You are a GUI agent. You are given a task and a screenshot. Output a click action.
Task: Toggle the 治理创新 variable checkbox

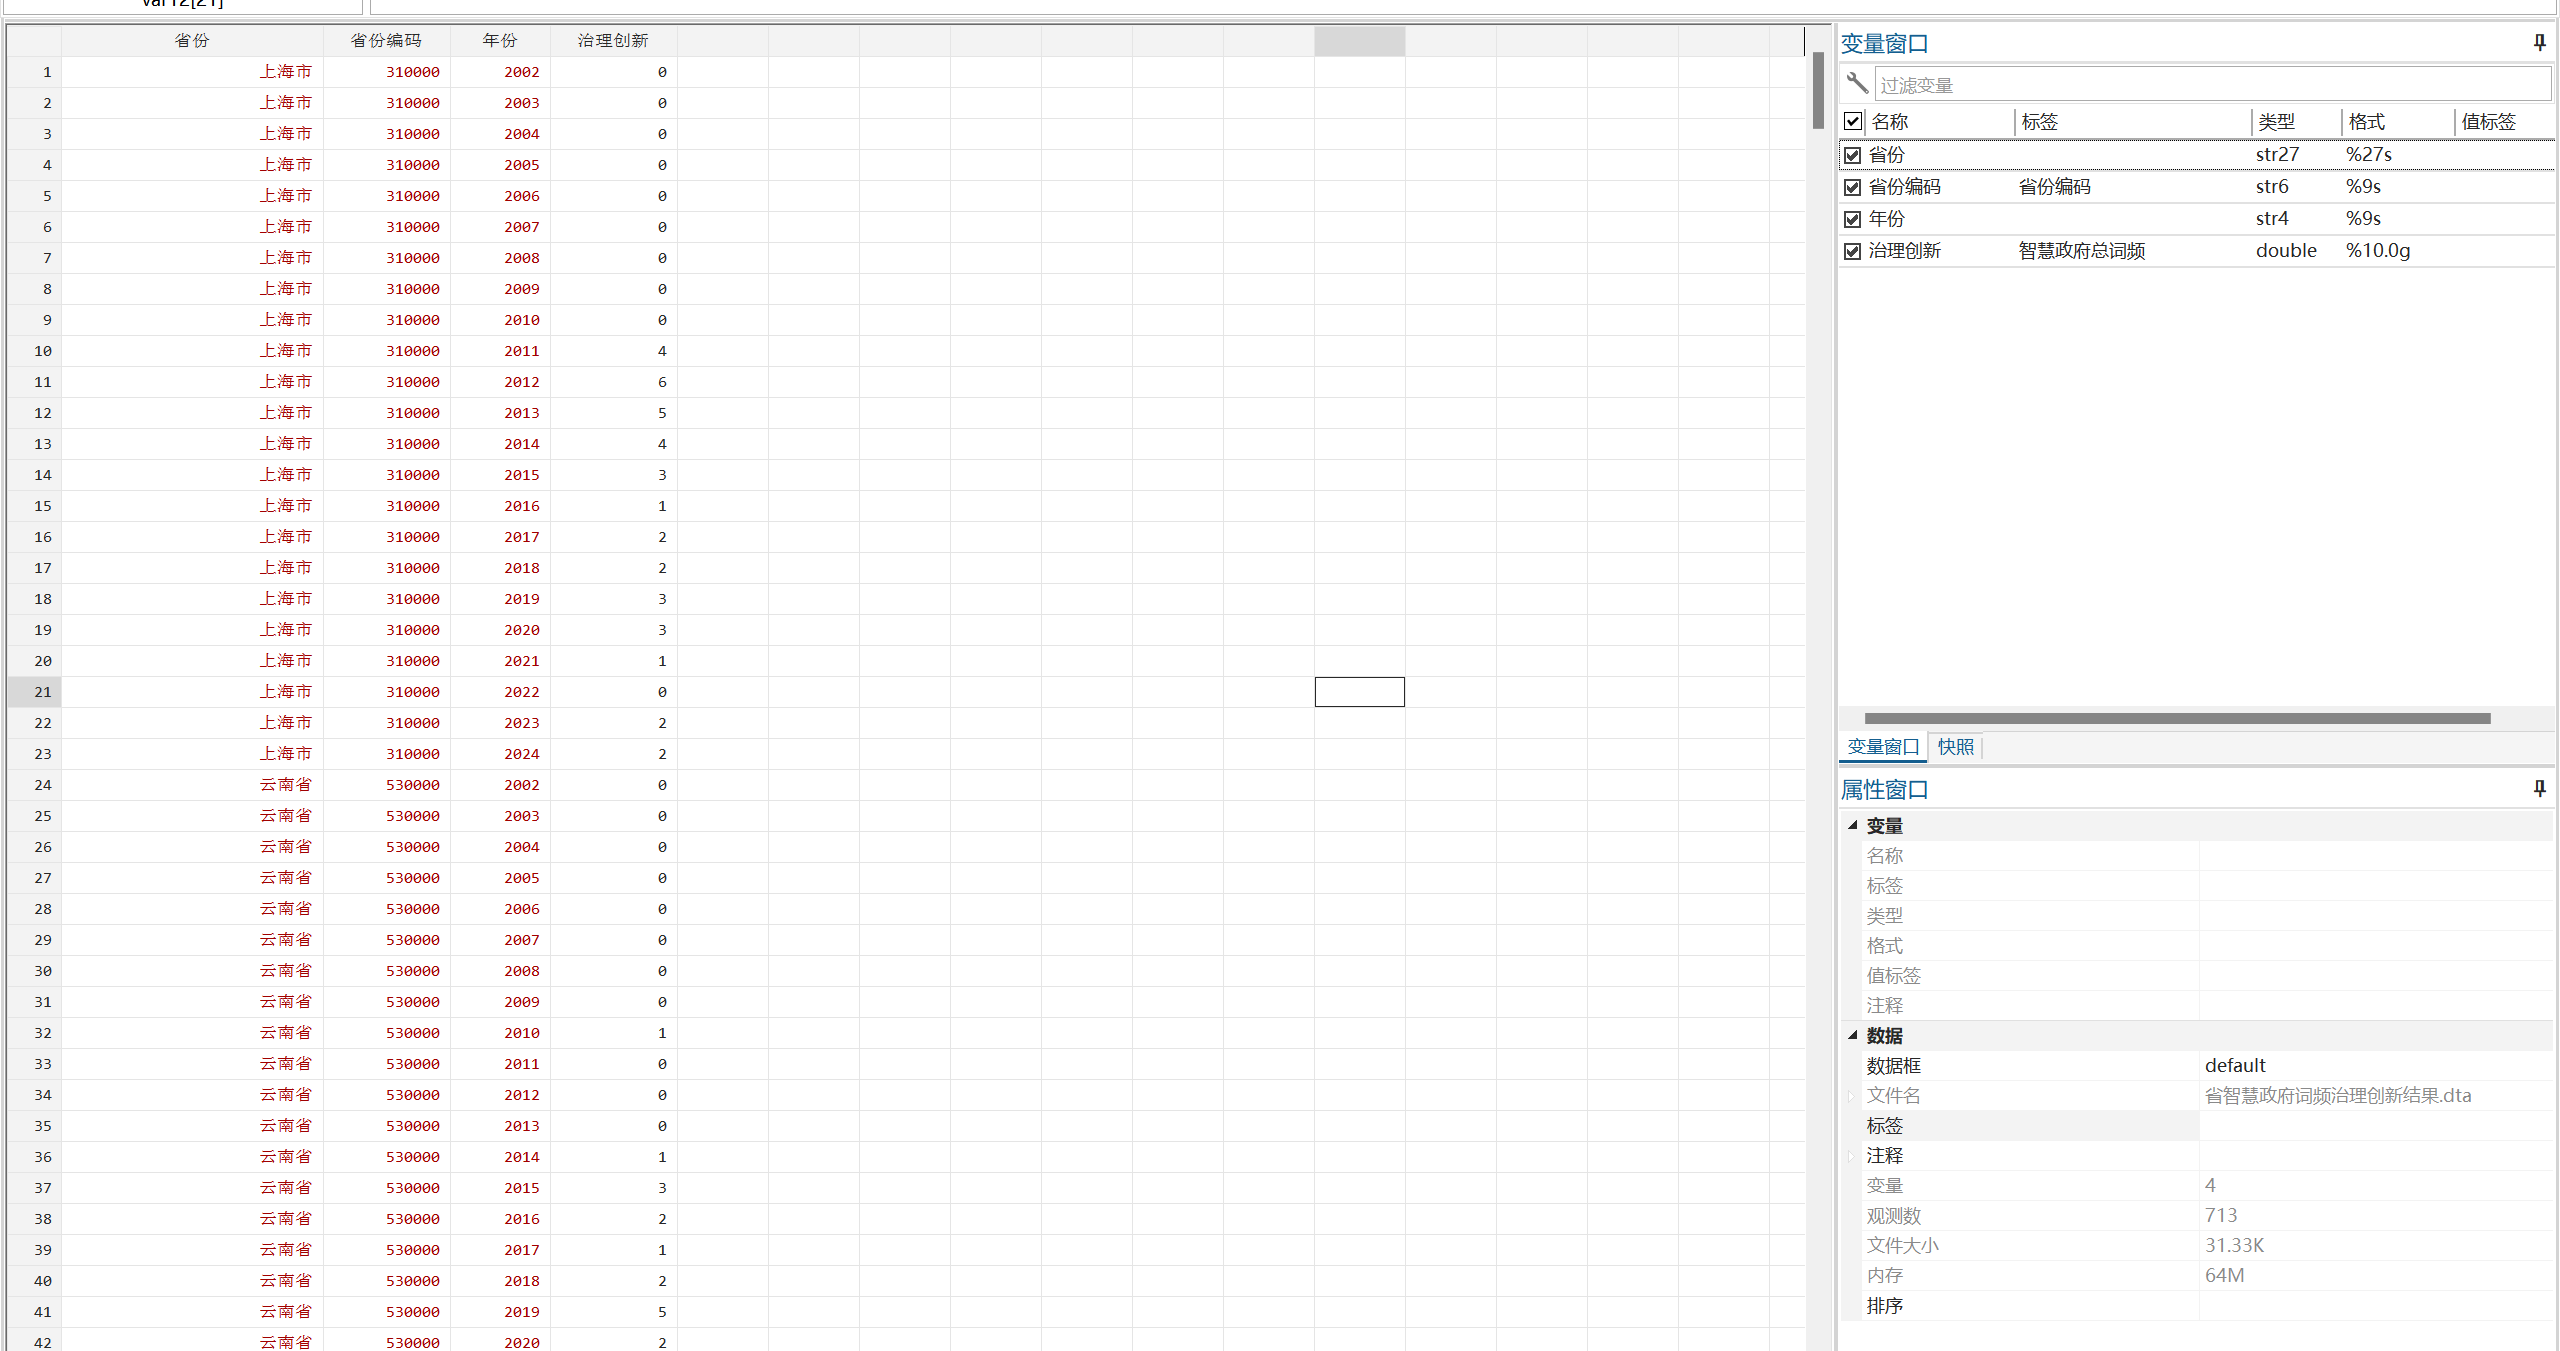coord(1853,251)
